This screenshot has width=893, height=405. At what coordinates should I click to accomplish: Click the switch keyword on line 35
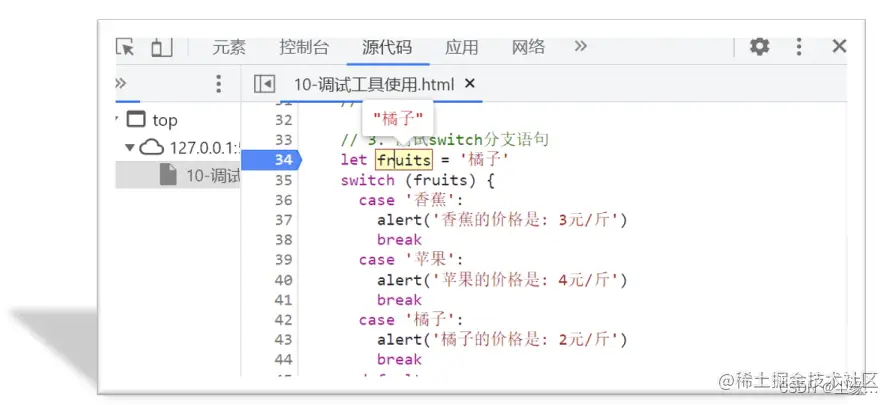coord(367,180)
